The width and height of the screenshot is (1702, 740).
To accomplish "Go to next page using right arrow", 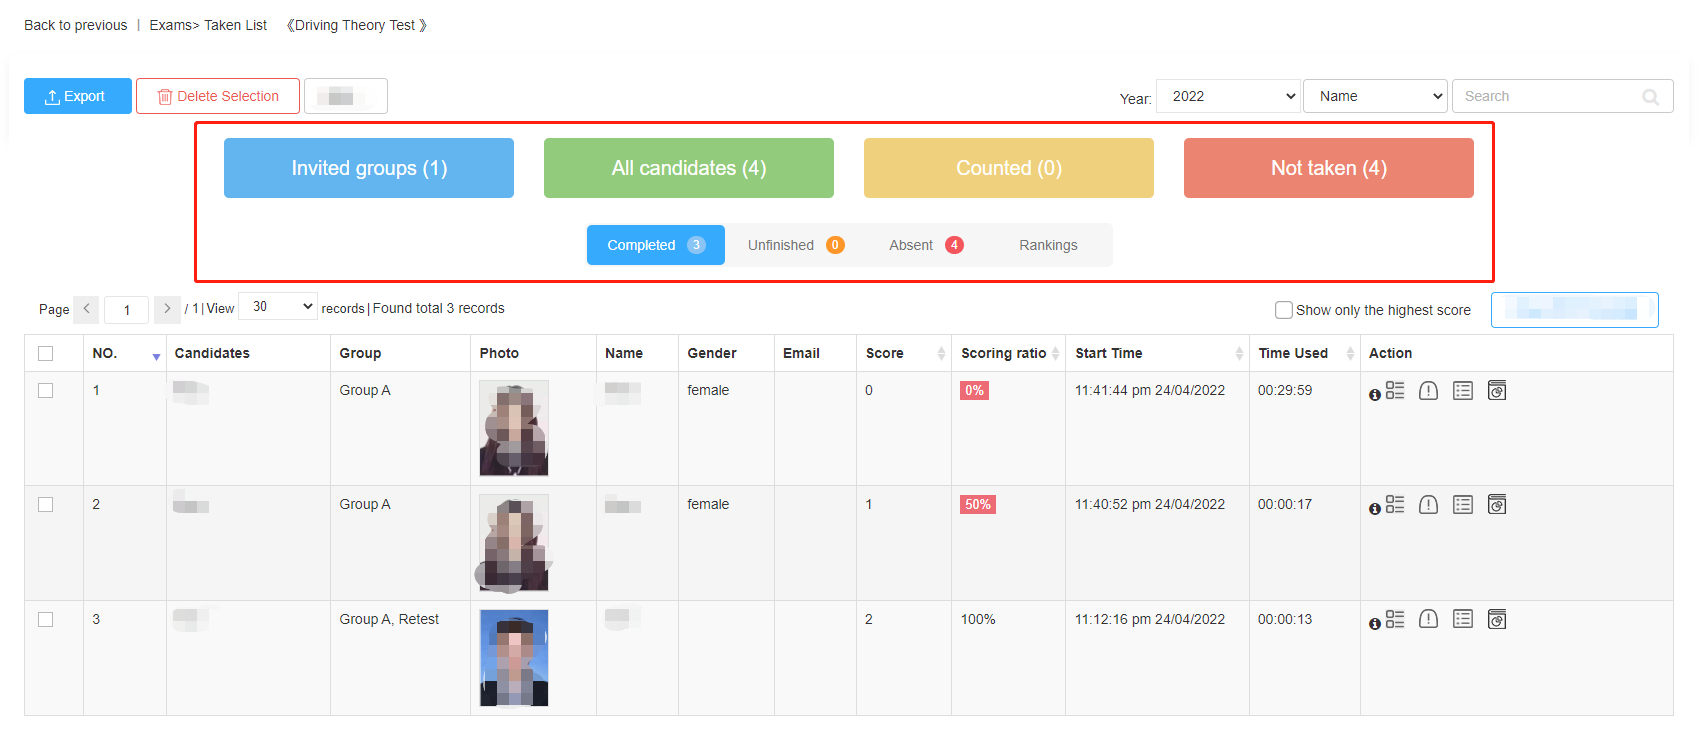I will [x=167, y=309].
